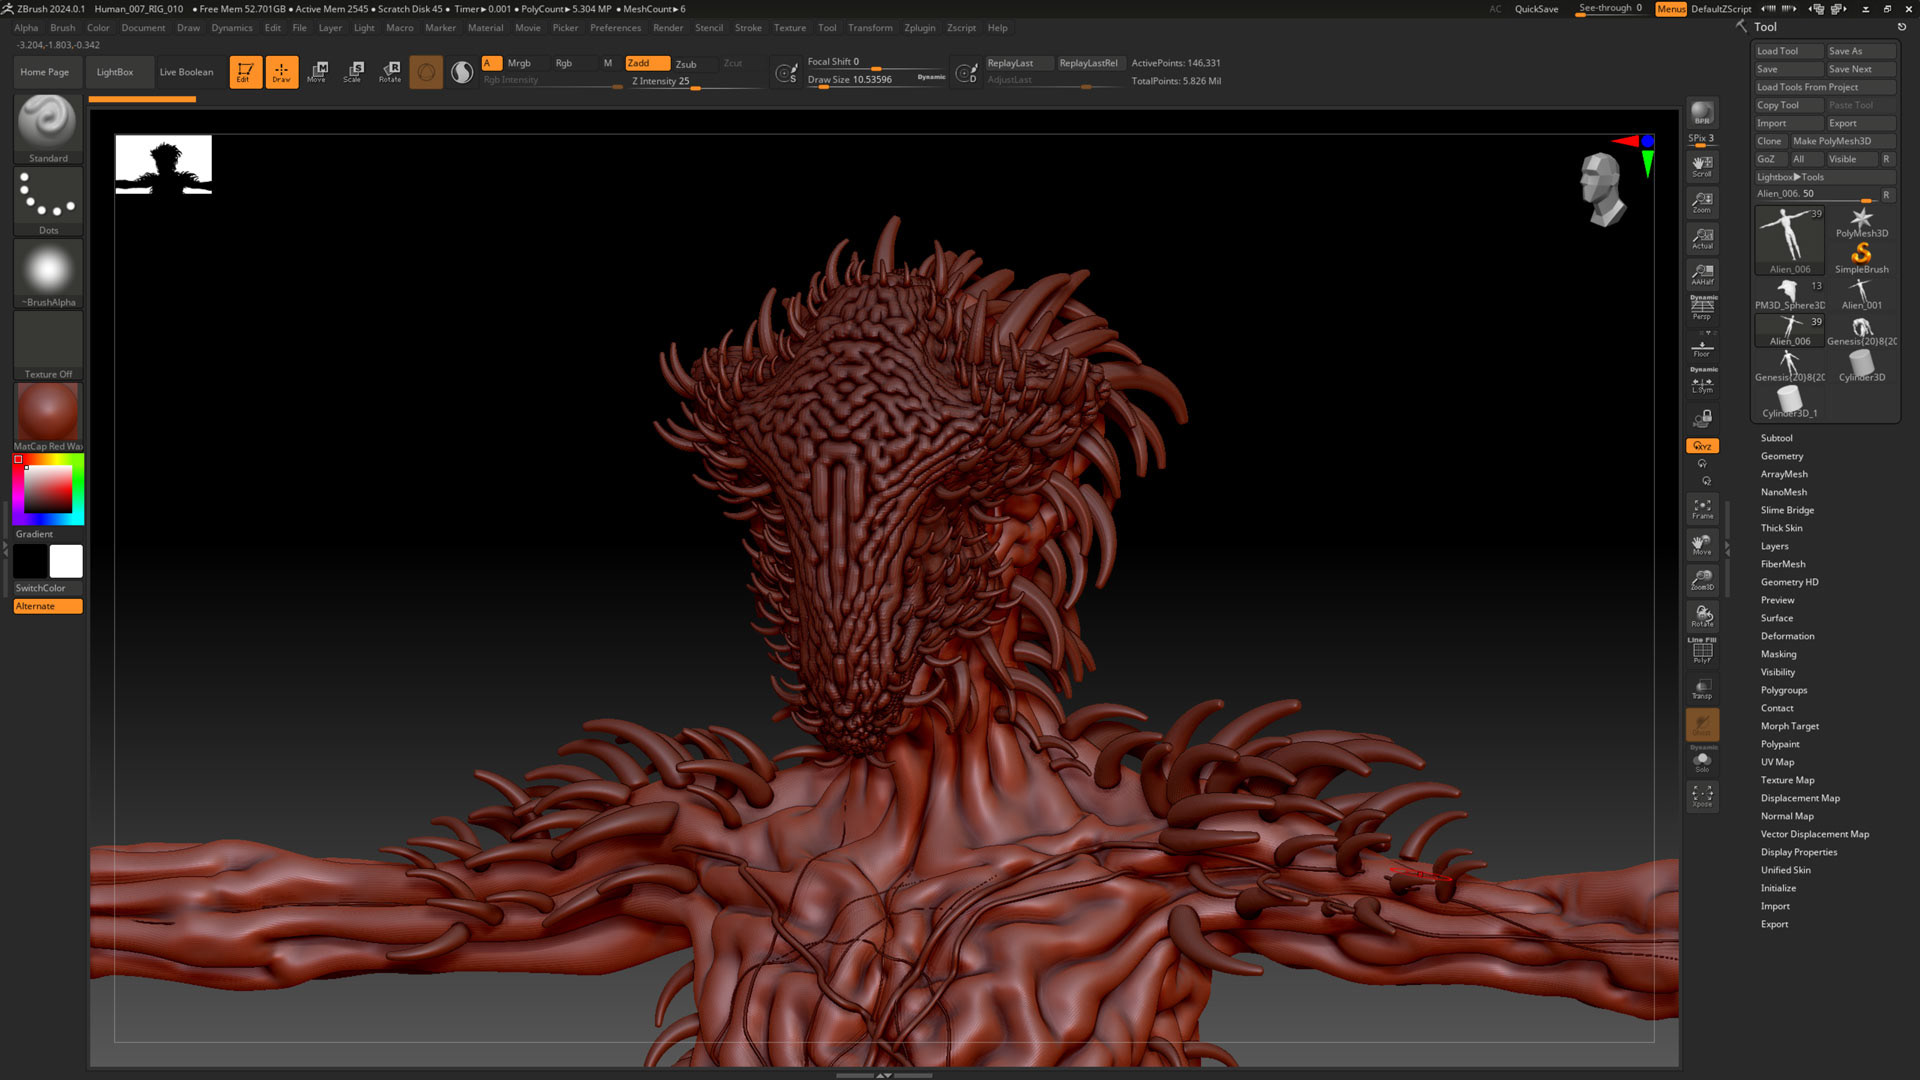Open the Standard brush thumbnail picker

(x=47, y=123)
